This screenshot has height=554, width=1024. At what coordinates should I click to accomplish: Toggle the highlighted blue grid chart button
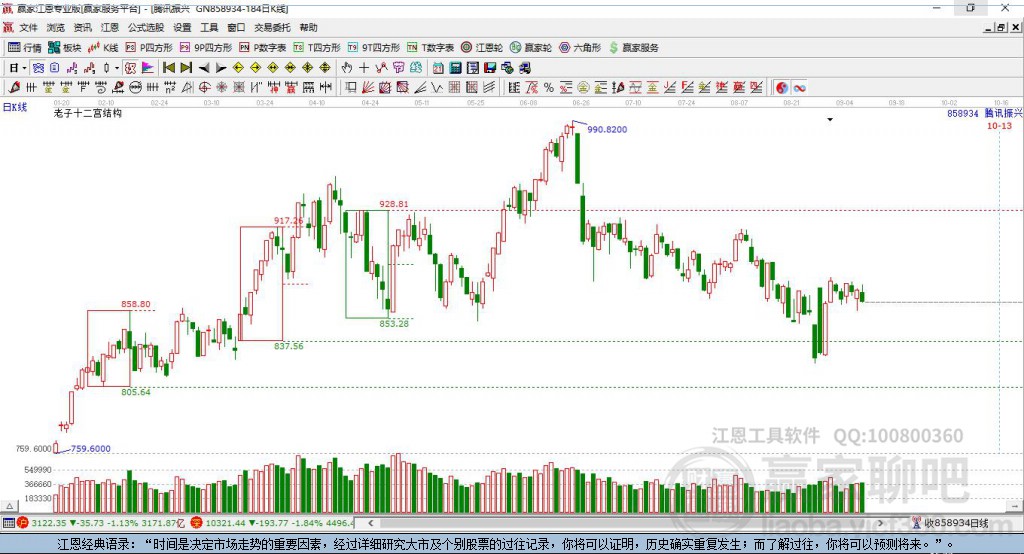[x=38, y=68]
